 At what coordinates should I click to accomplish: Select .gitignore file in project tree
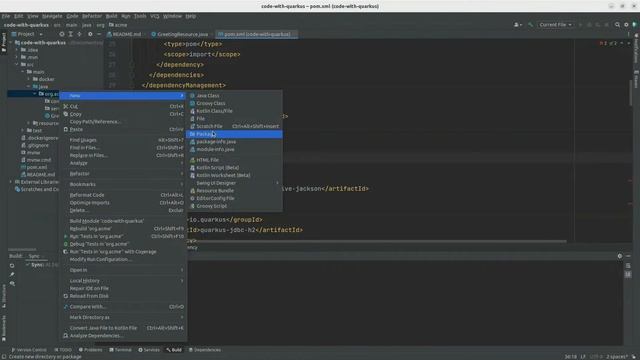pyautogui.click(x=36, y=145)
